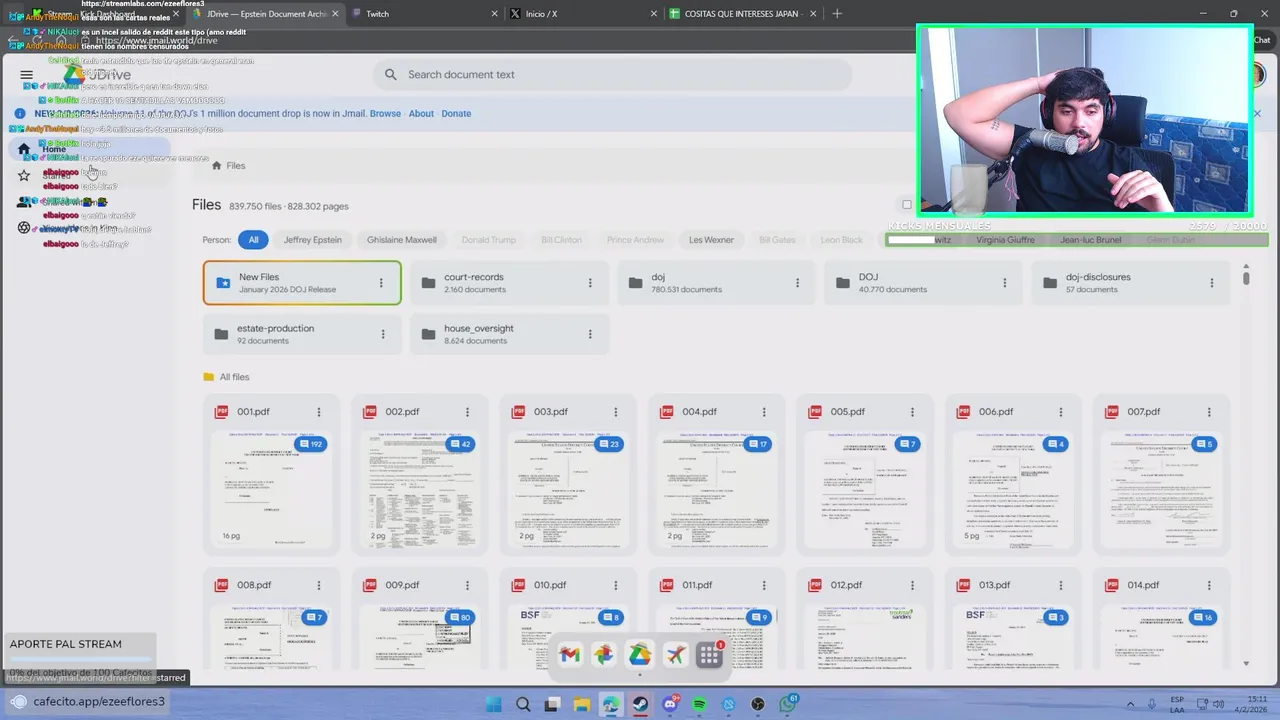Open the 007.pdf thumbnail preview

tap(1160, 490)
